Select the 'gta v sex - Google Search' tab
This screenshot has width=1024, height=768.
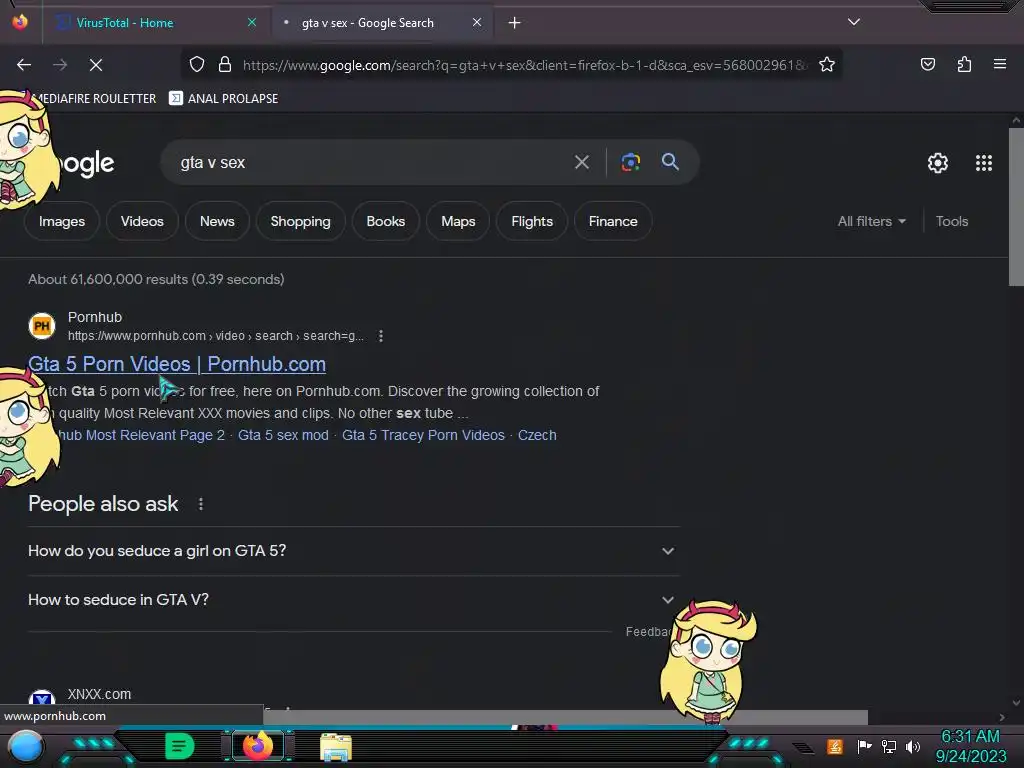point(381,23)
